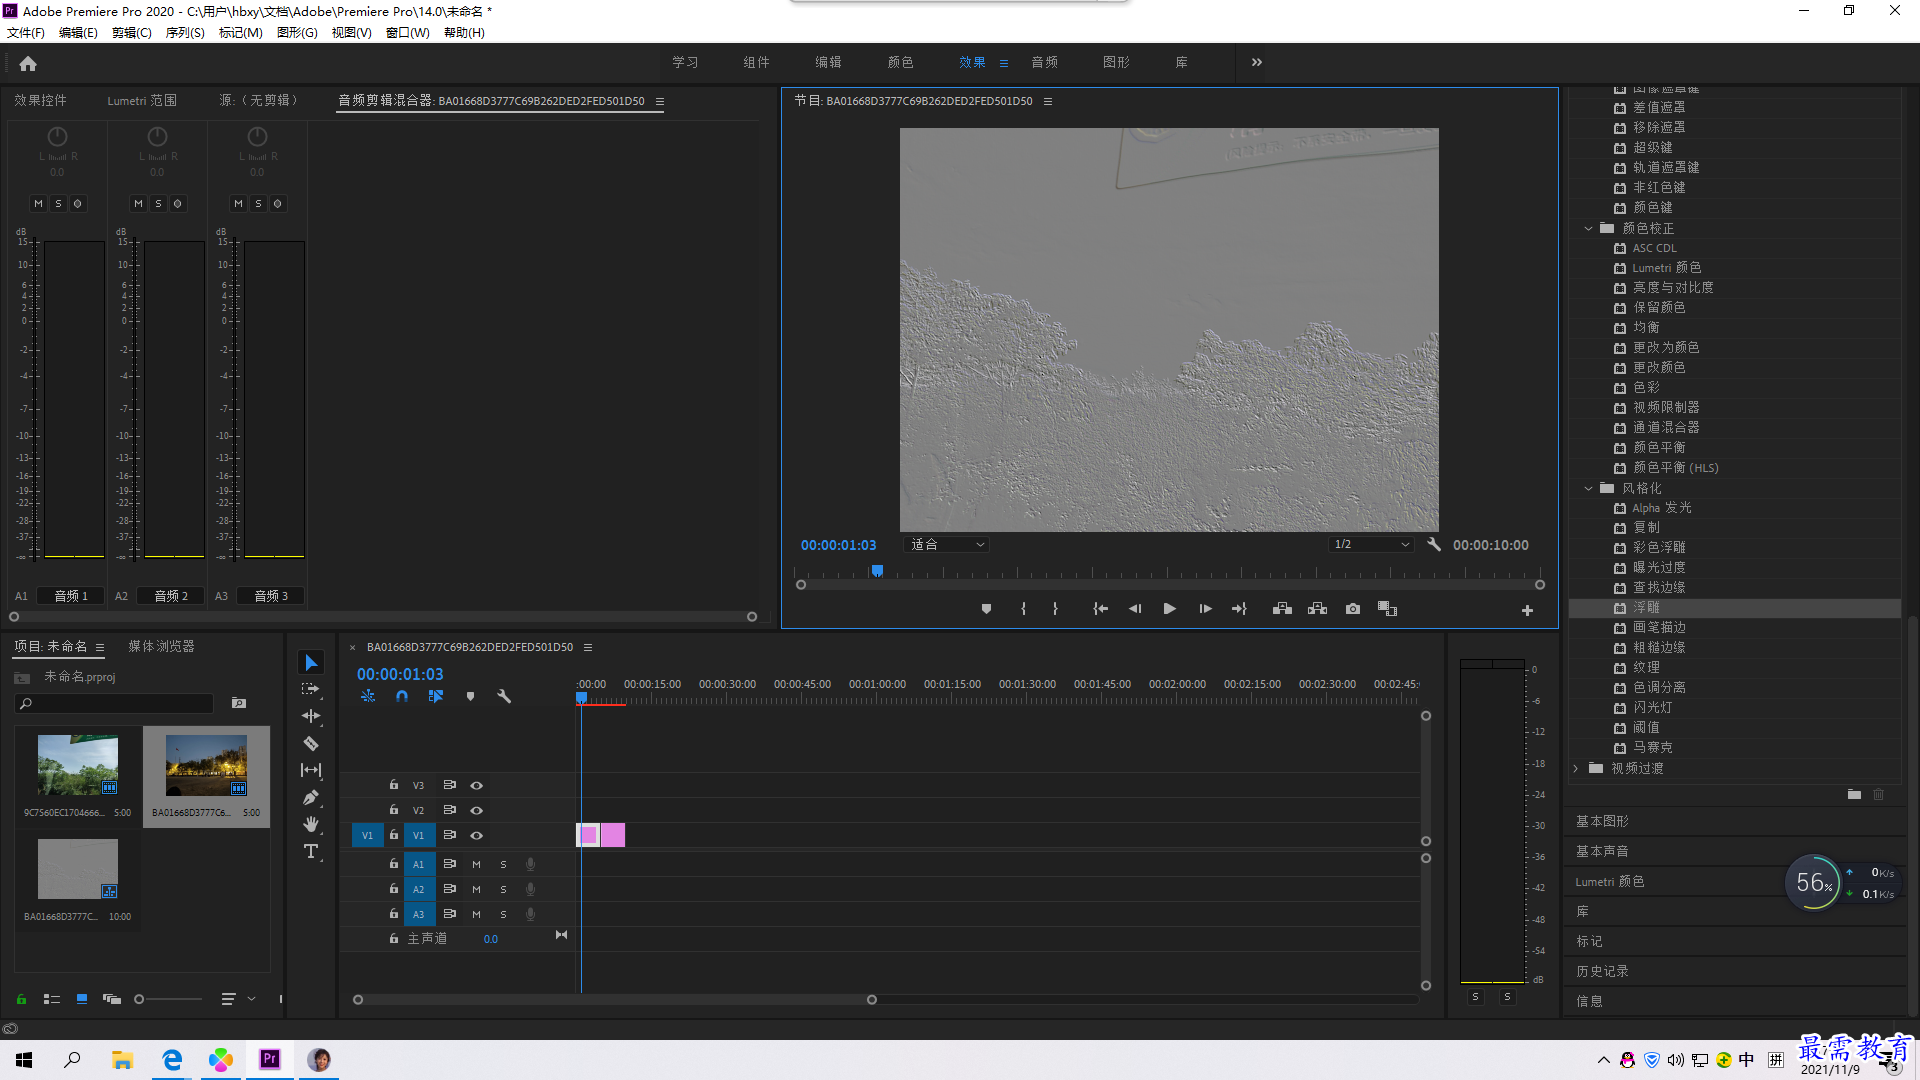This screenshot has width=1920, height=1080.
Task: Expand the 基本声音 panel
Action: (x=1602, y=851)
